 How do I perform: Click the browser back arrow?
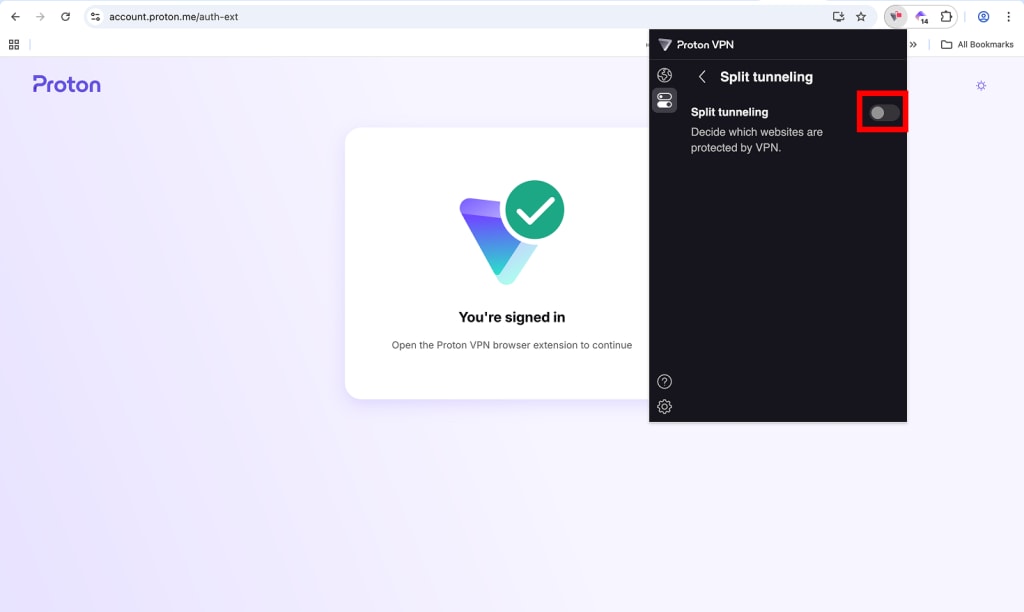pos(15,17)
